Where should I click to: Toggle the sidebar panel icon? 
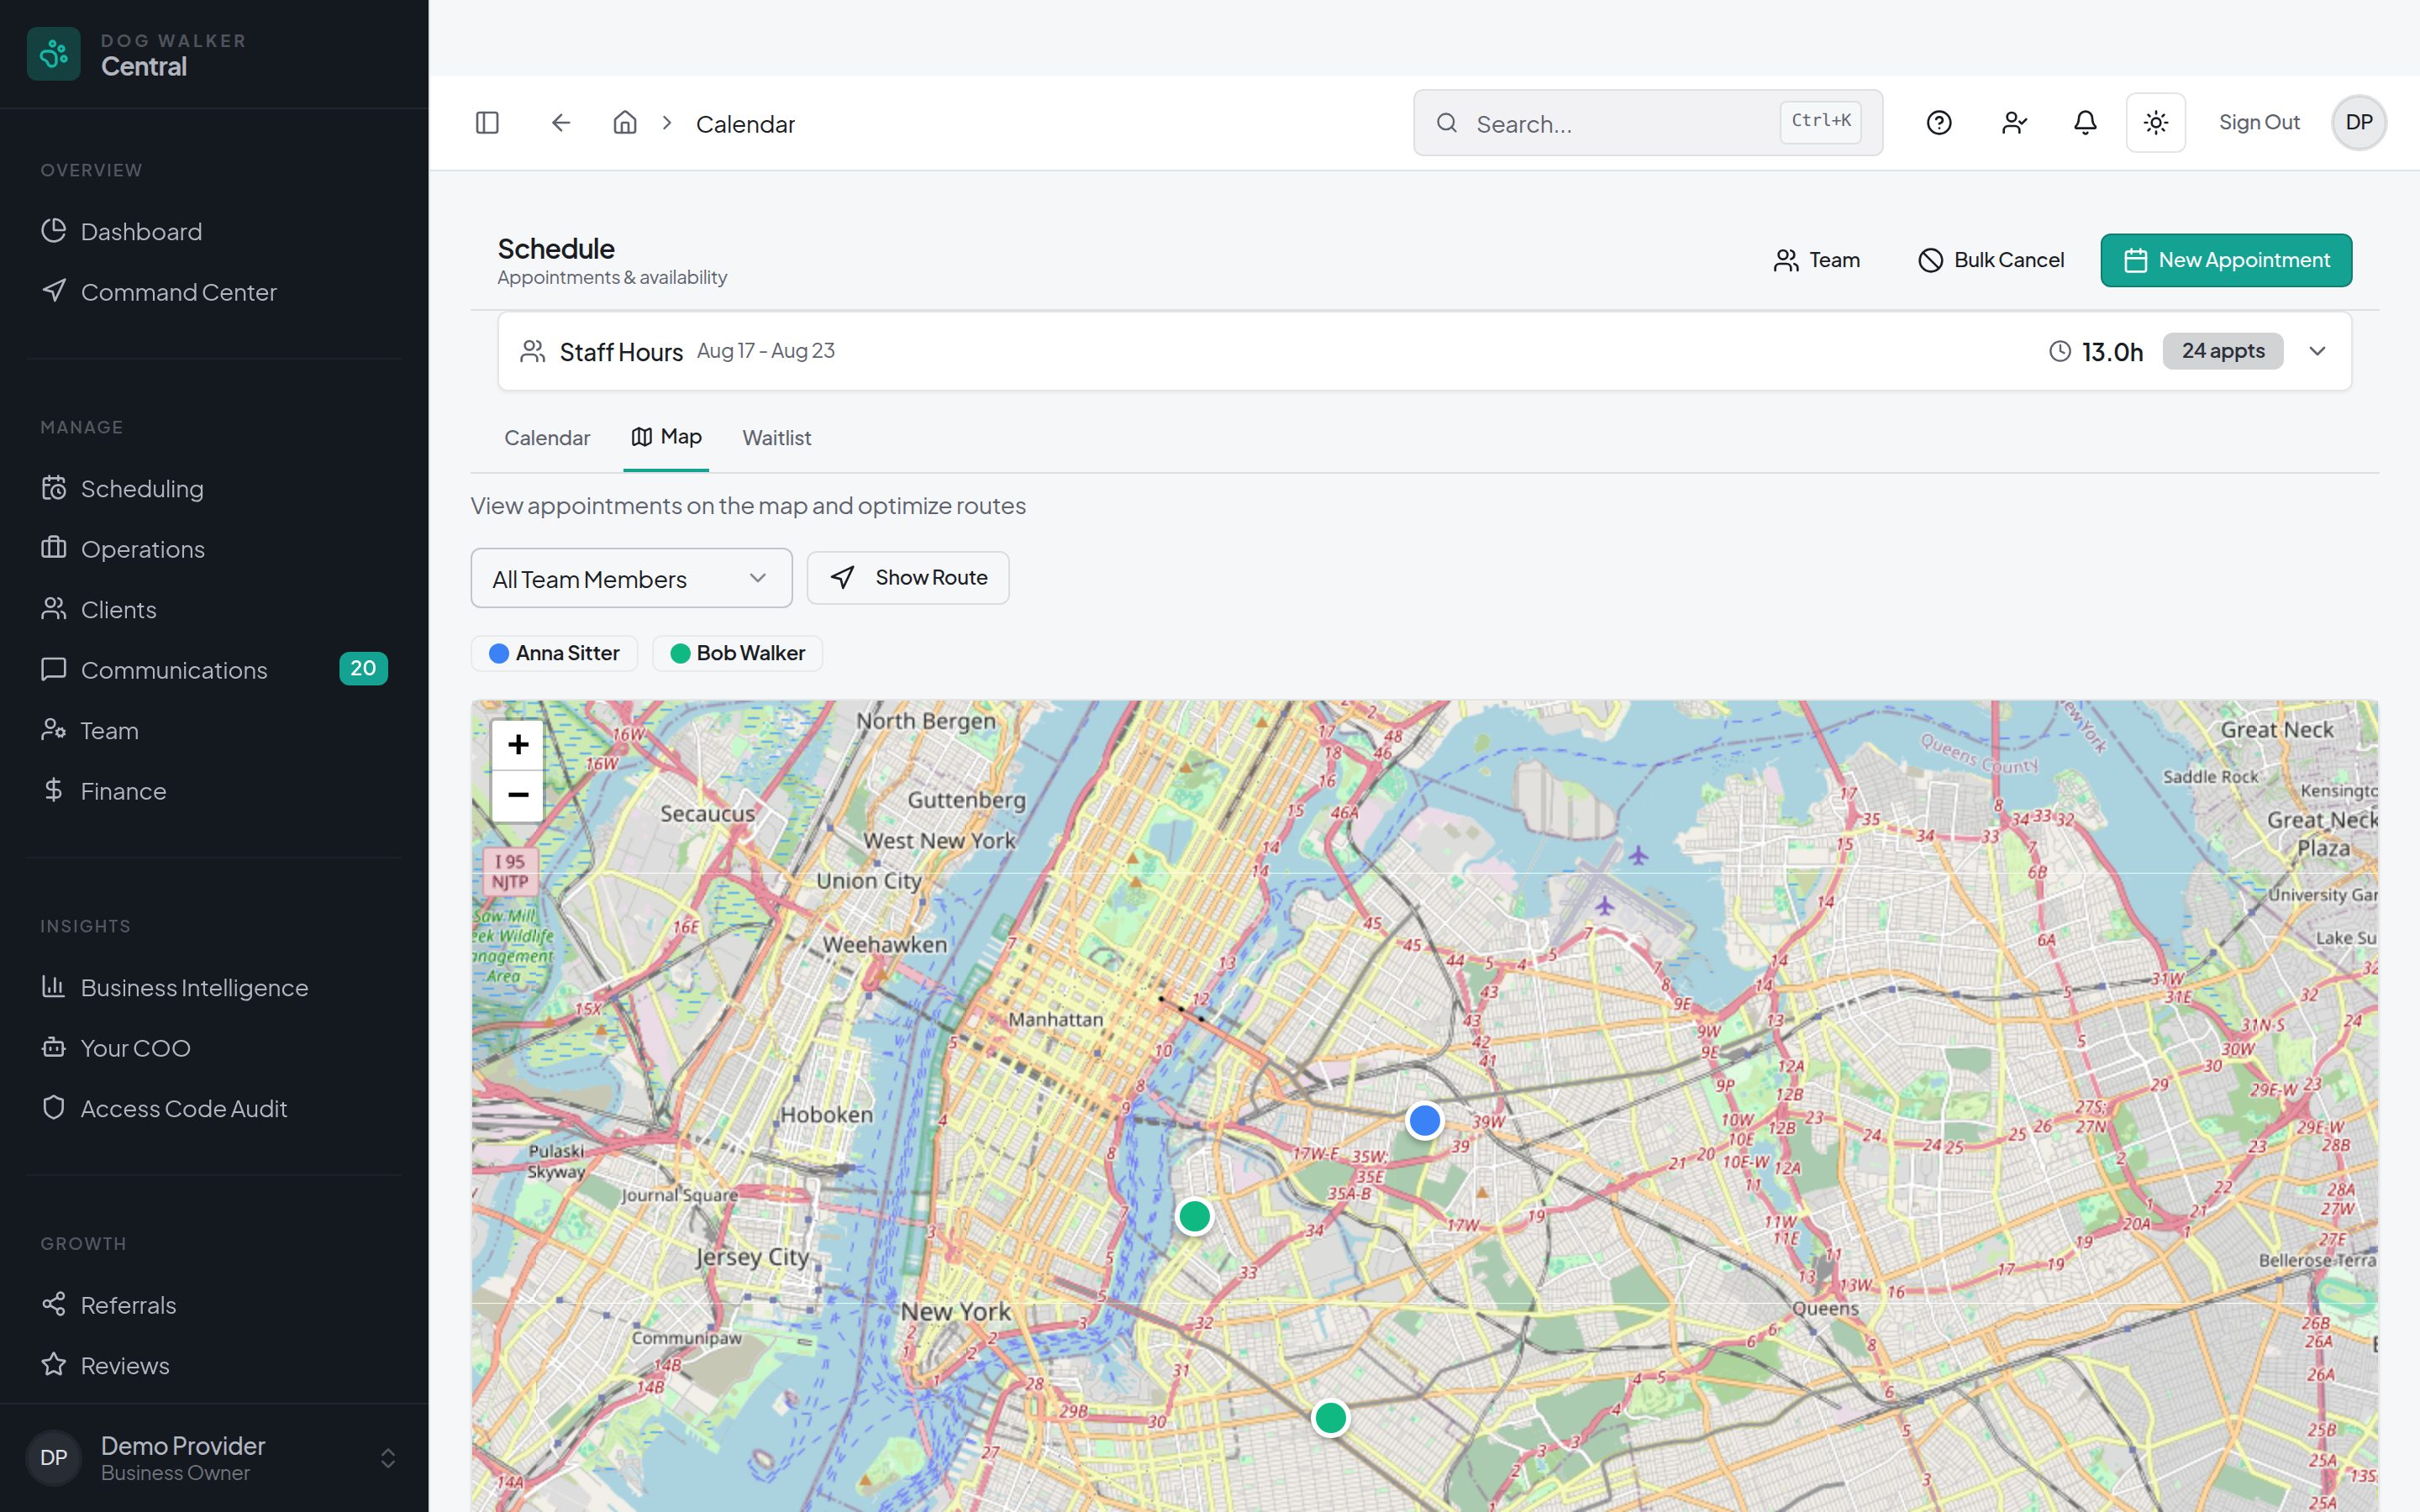(487, 123)
